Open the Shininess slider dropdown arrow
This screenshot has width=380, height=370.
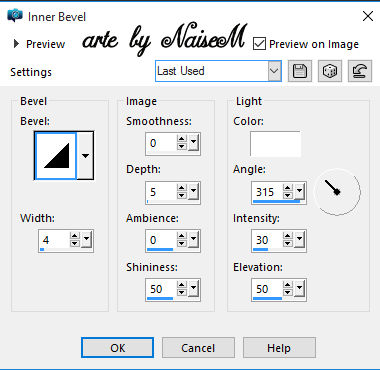193,288
